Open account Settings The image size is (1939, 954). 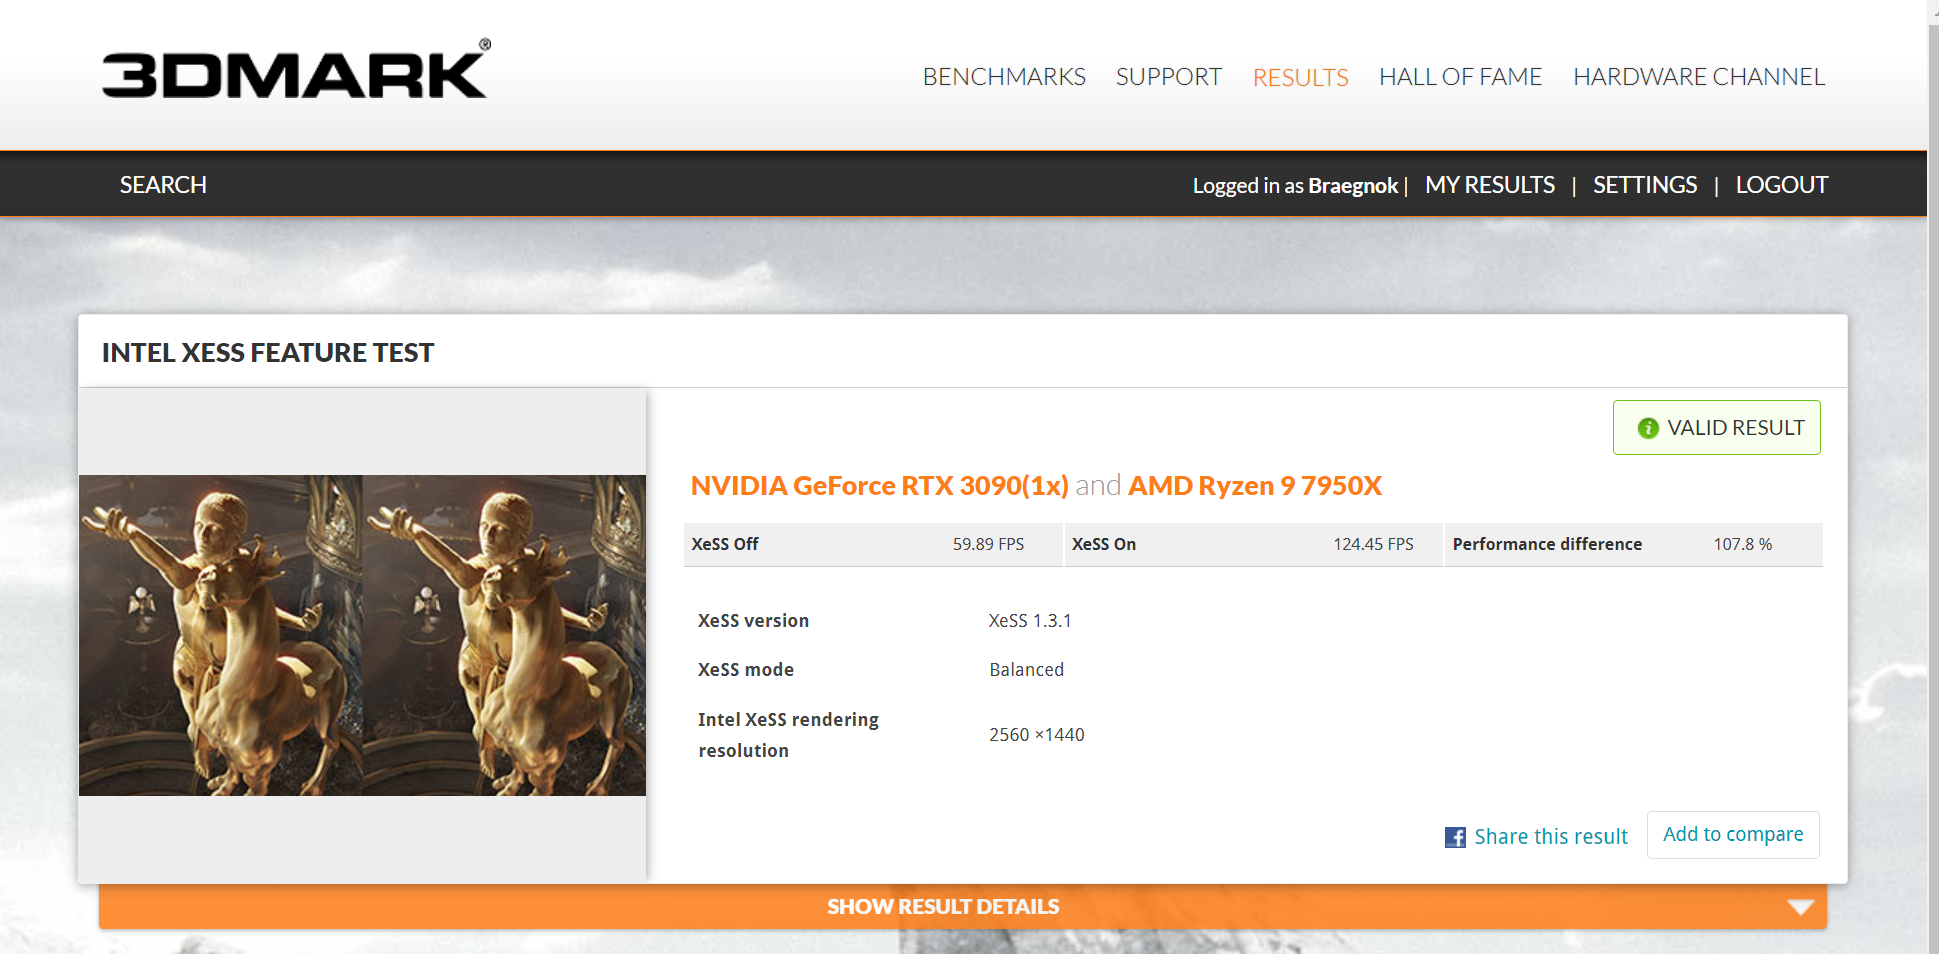(x=1645, y=185)
